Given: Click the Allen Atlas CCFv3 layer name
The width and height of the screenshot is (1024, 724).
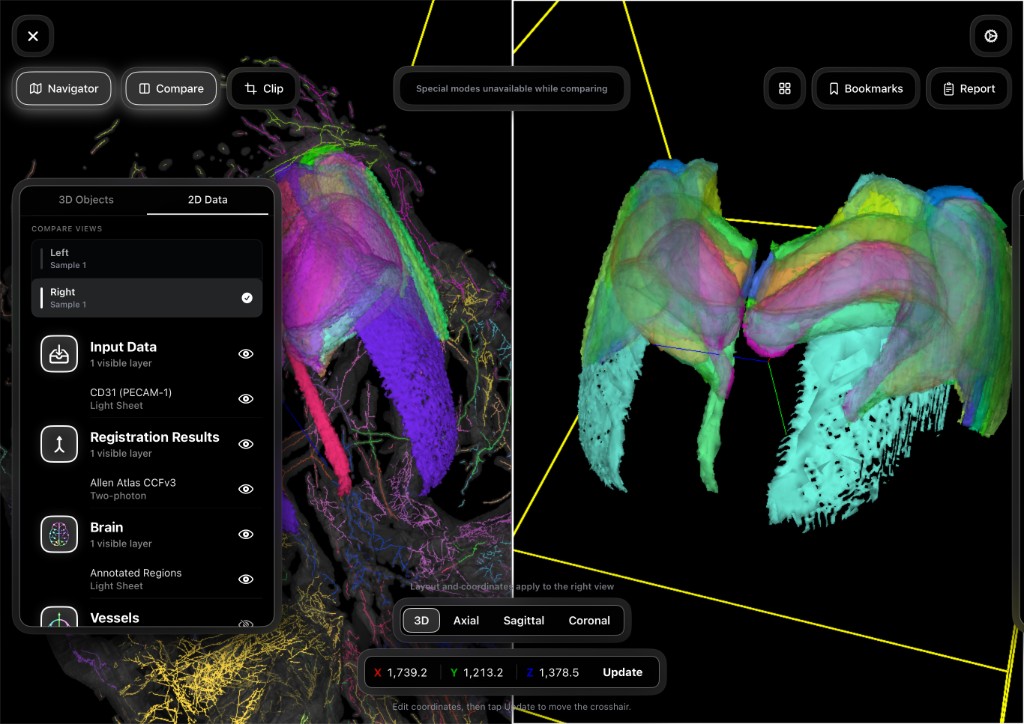Looking at the screenshot, I should 133,482.
